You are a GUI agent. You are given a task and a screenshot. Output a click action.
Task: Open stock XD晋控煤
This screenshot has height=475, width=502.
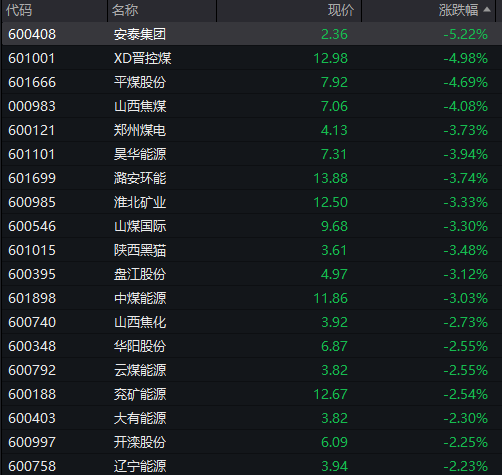pos(142,58)
